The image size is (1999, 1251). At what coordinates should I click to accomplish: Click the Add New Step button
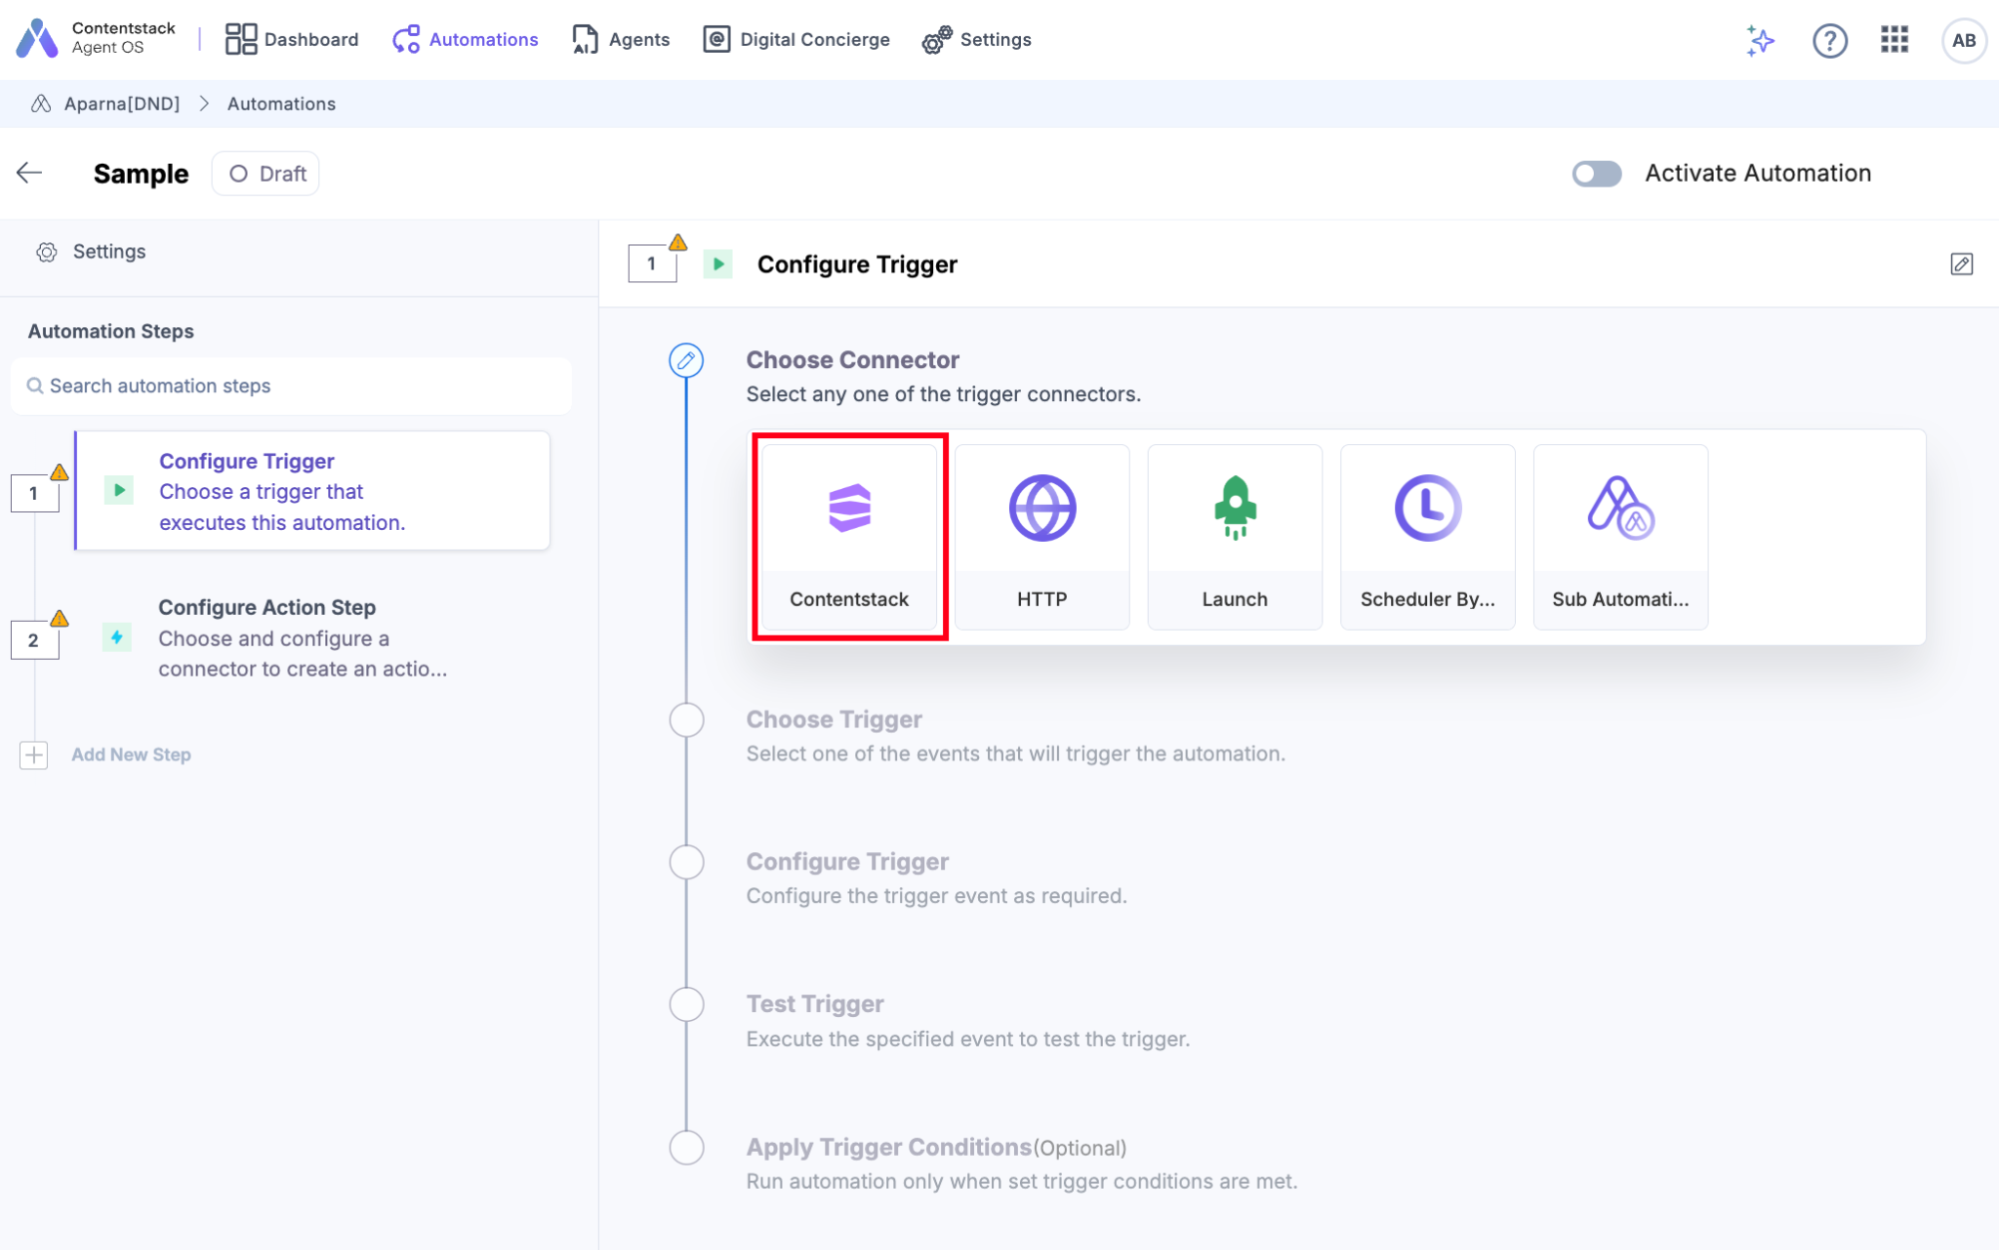(131, 755)
